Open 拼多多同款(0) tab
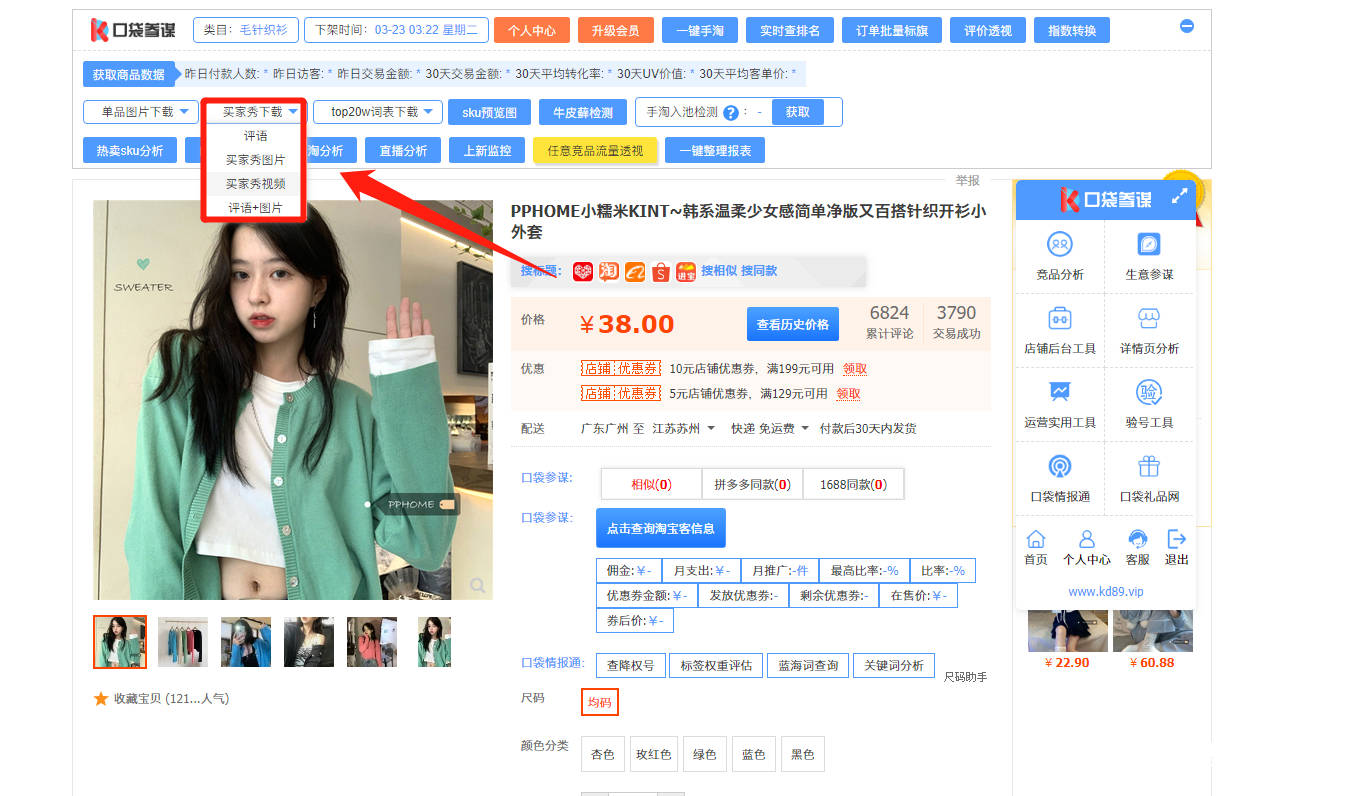This screenshot has height=796, width=1363. pos(752,484)
